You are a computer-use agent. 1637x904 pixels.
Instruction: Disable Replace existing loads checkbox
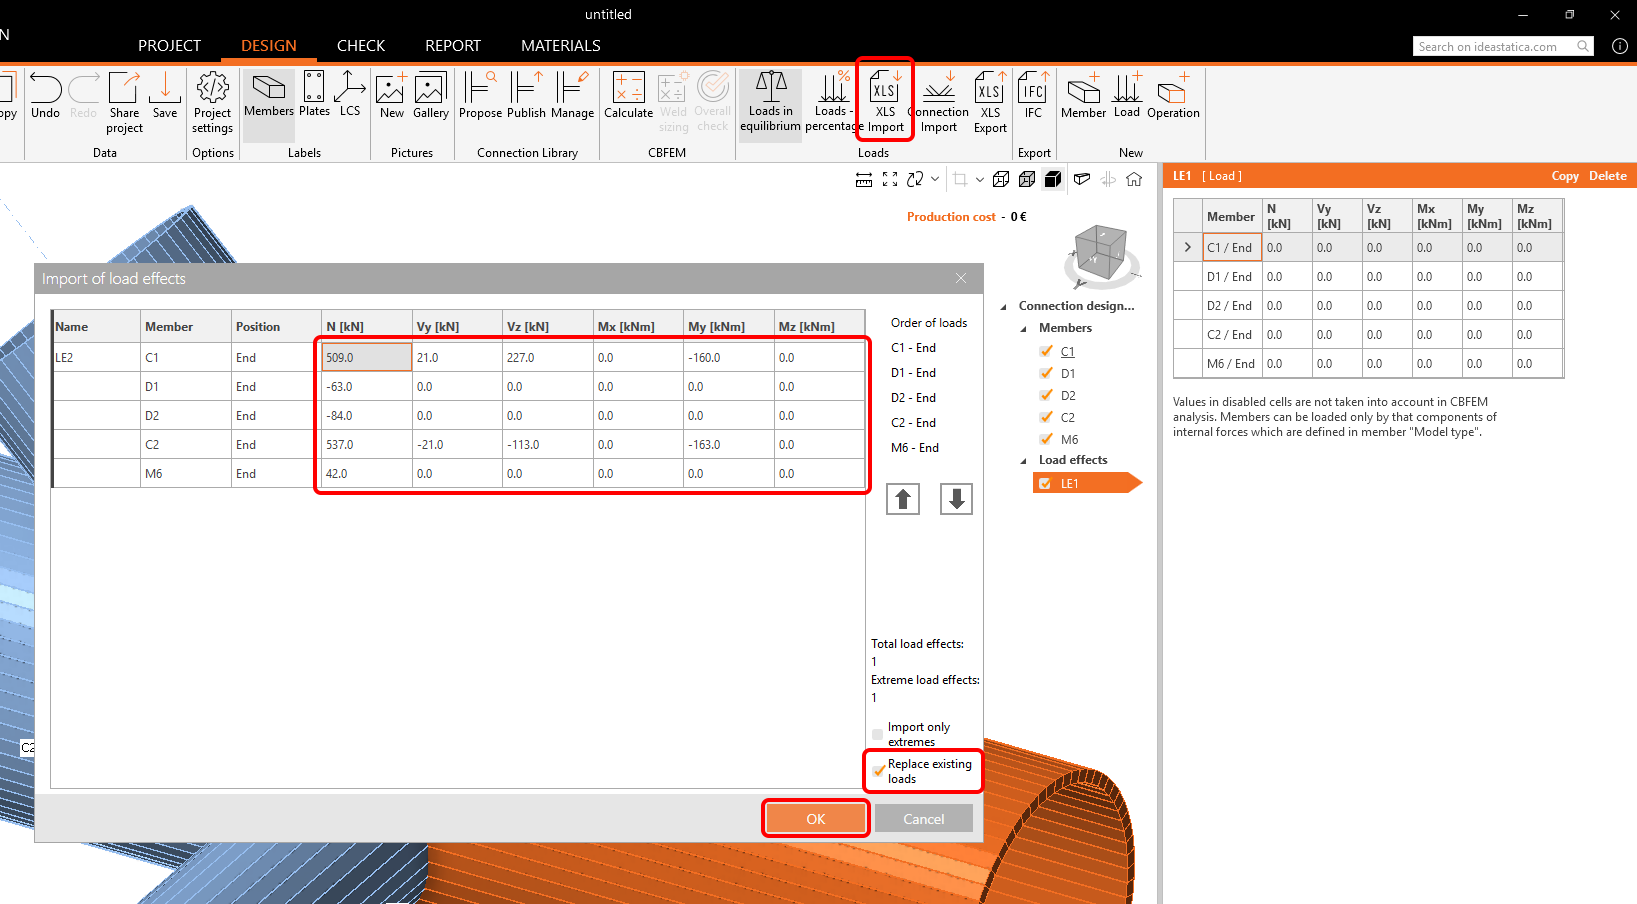coord(878,771)
